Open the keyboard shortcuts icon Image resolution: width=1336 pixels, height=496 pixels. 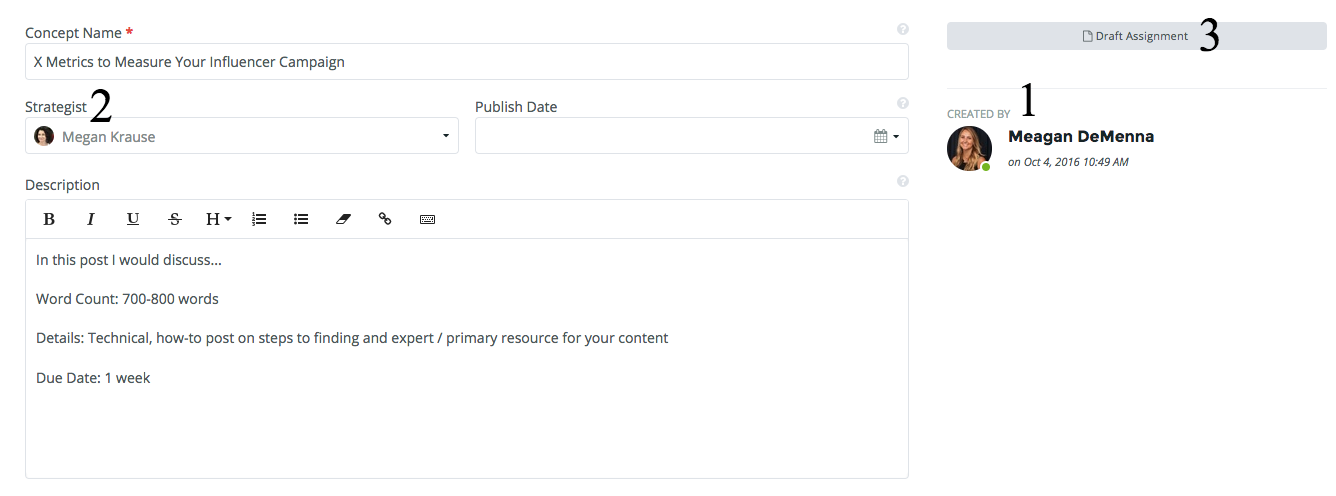click(427, 219)
